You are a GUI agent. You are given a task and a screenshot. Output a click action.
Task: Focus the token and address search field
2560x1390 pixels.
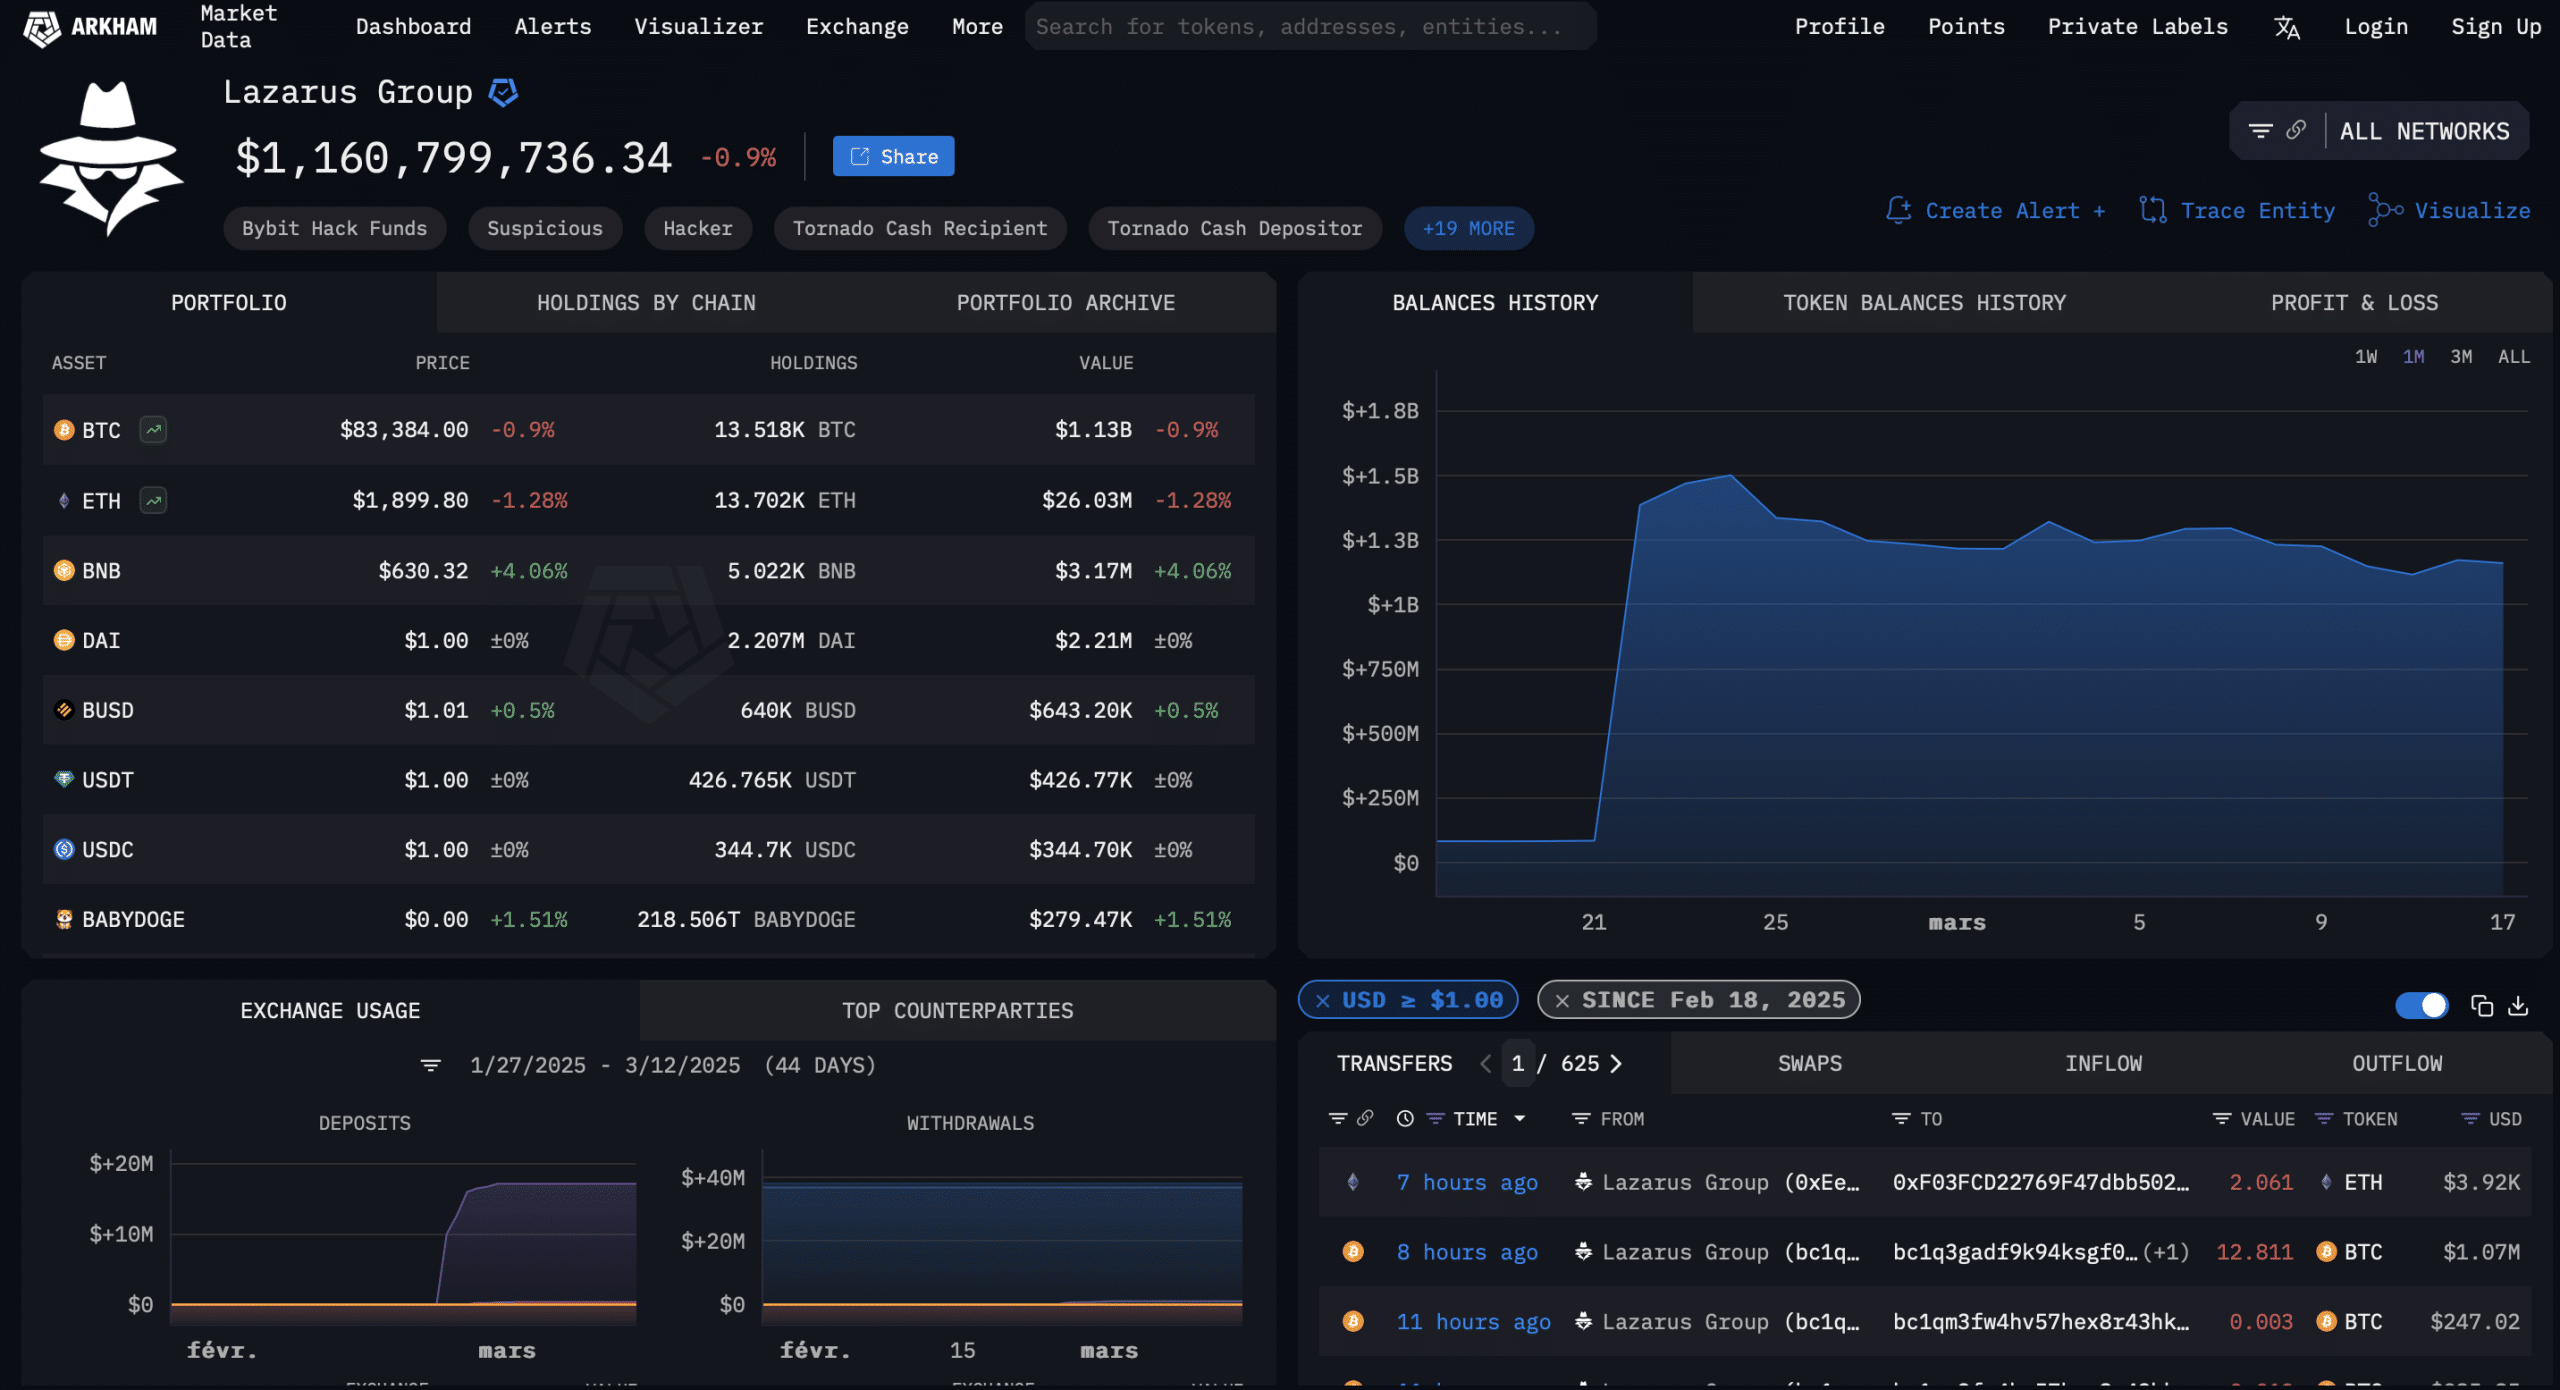click(1310, 27)
